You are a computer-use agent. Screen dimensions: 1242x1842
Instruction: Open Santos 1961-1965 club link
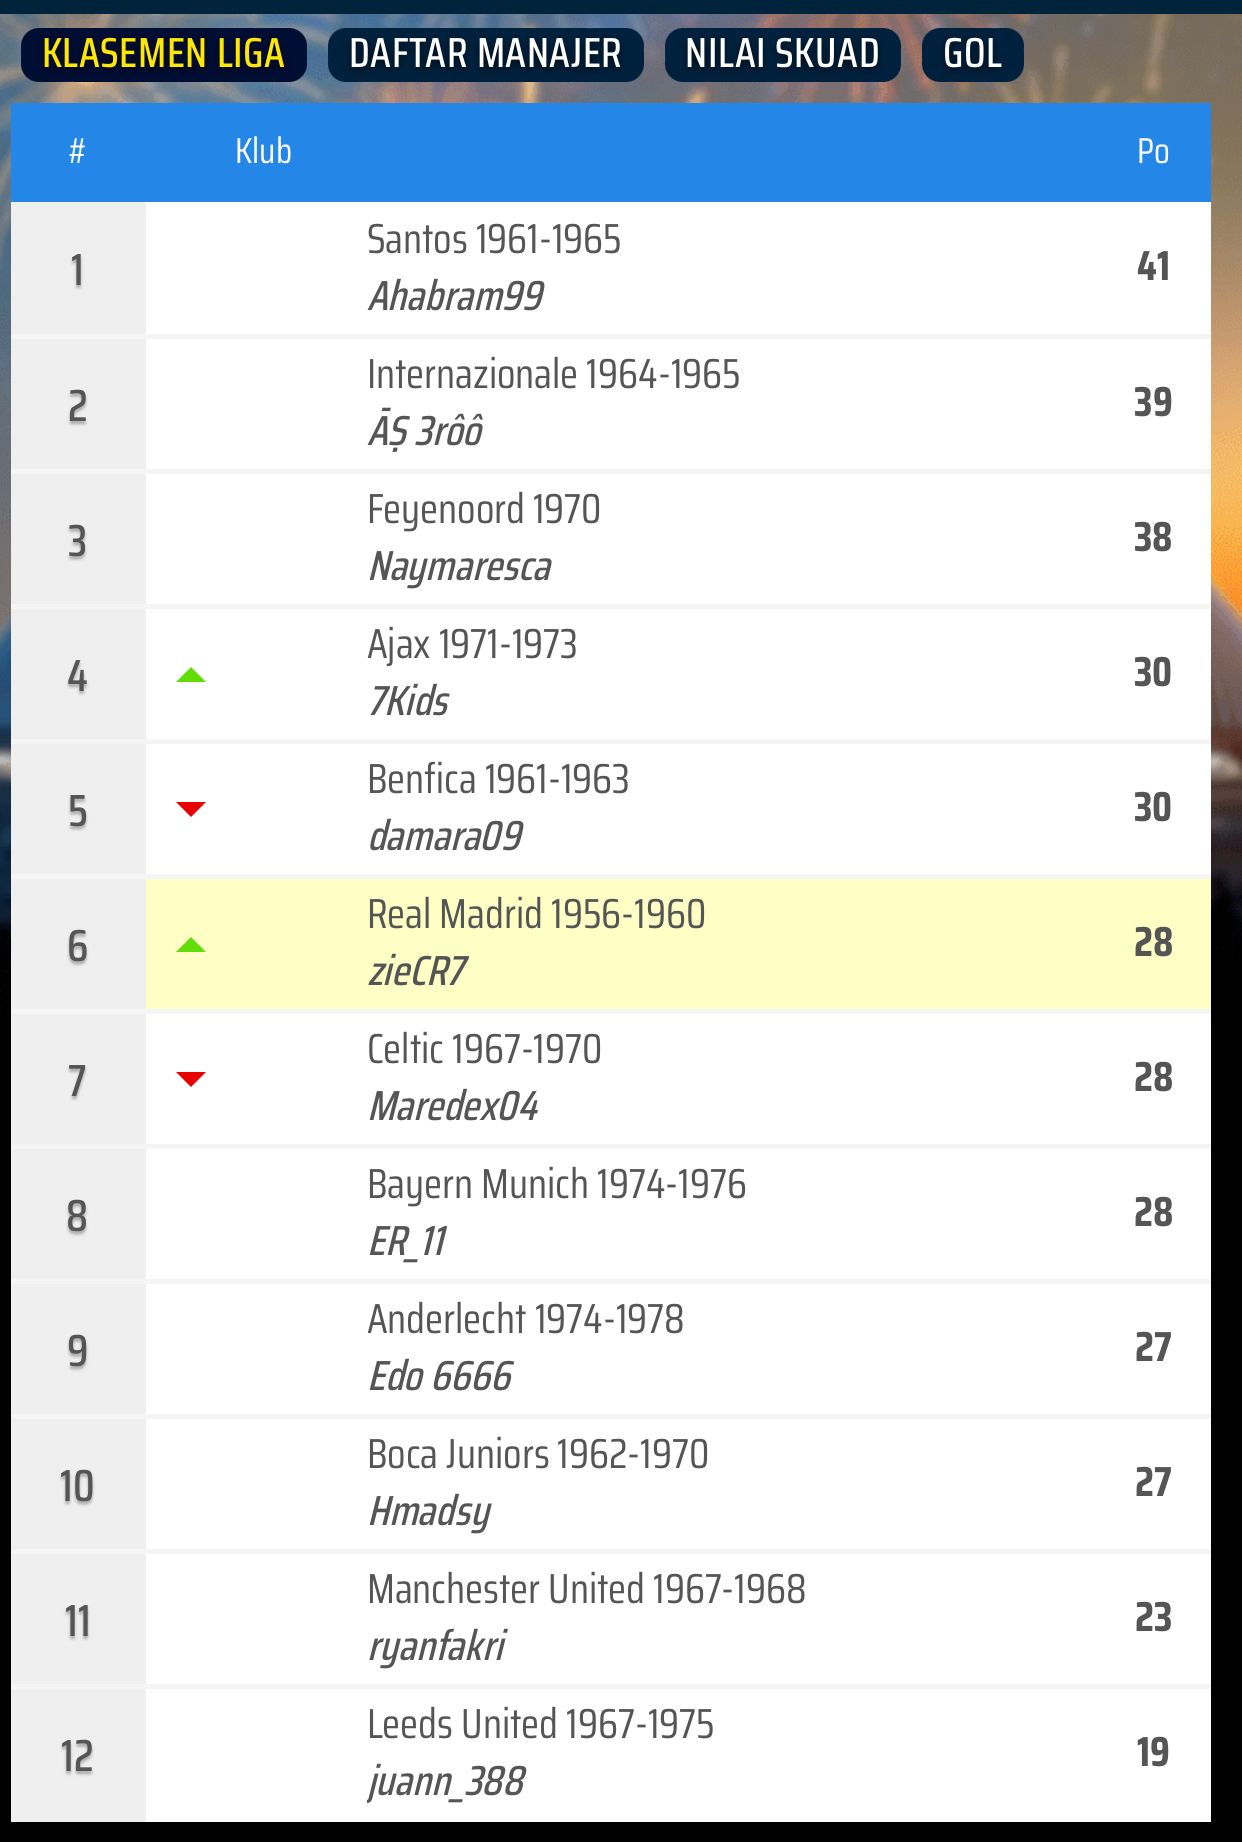point(493,240)
